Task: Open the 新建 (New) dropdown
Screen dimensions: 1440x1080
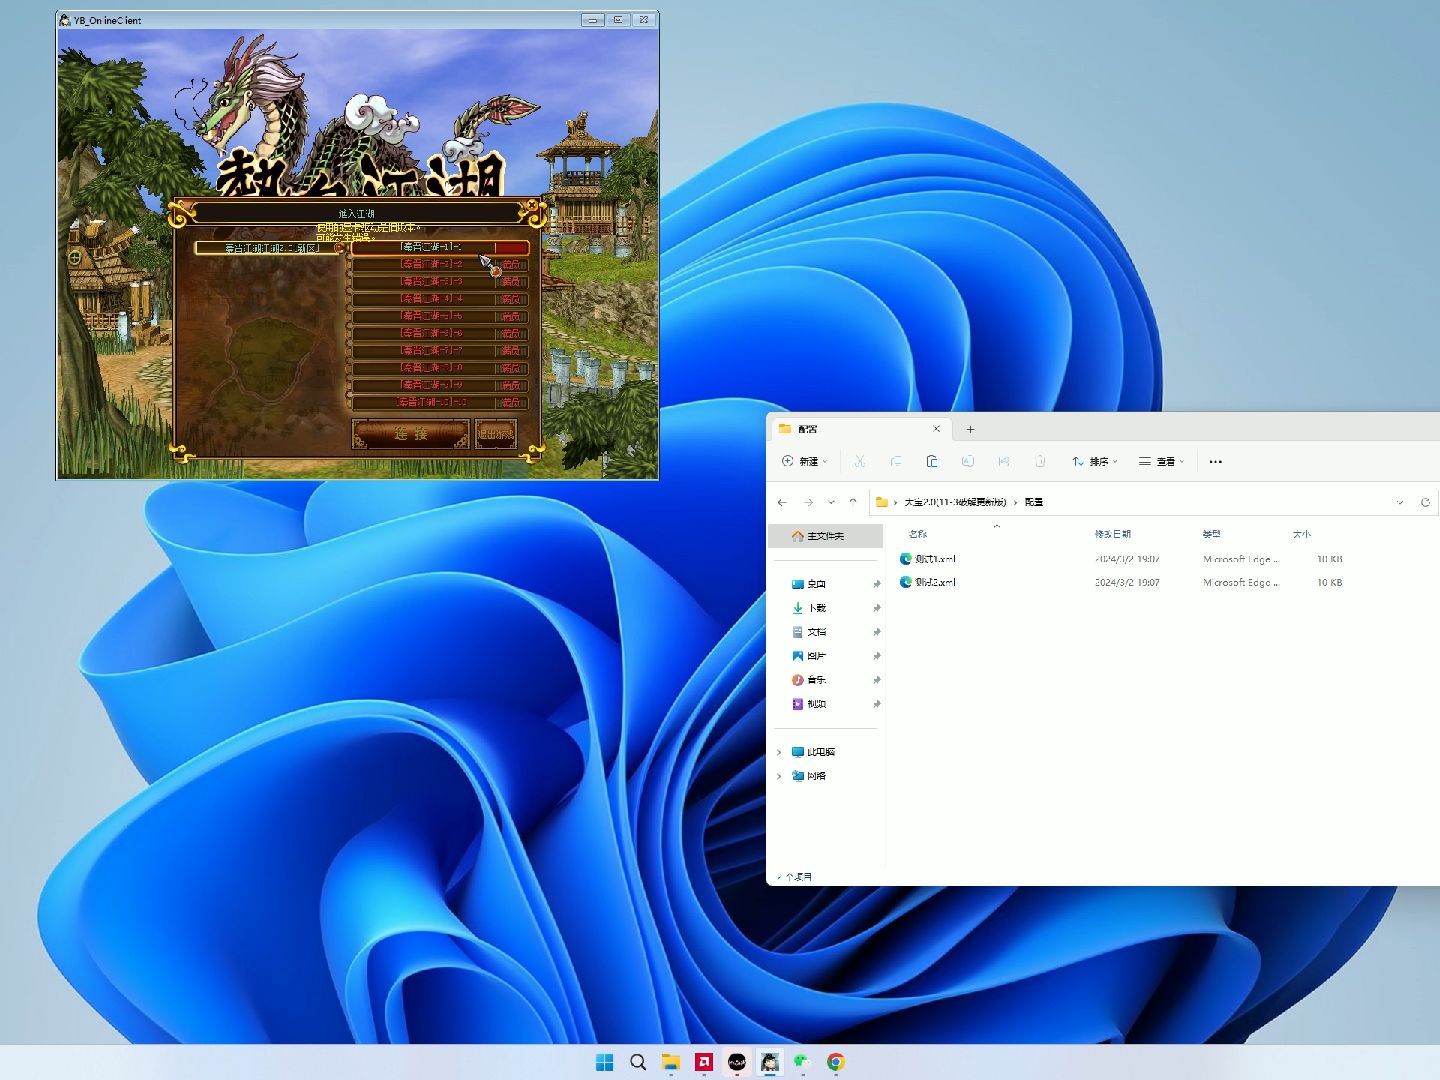Action: [805, 461]
